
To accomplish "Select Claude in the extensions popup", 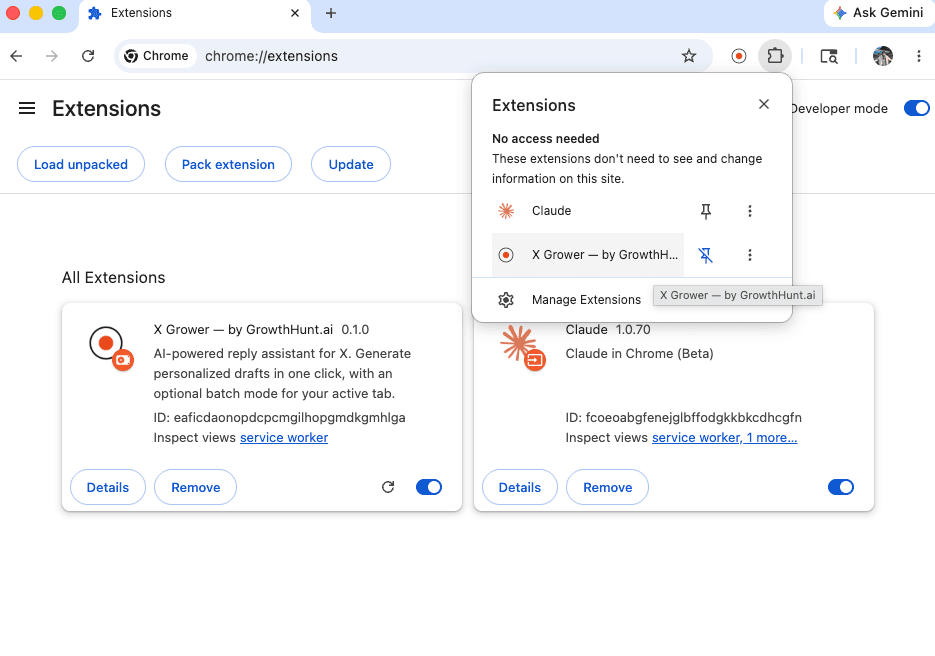I will (587, 211).
